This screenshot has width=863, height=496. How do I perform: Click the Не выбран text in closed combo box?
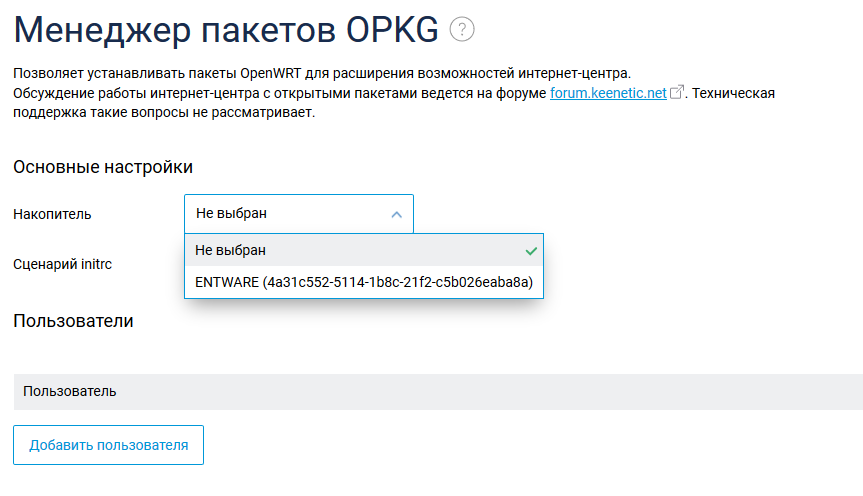point(231,214)
